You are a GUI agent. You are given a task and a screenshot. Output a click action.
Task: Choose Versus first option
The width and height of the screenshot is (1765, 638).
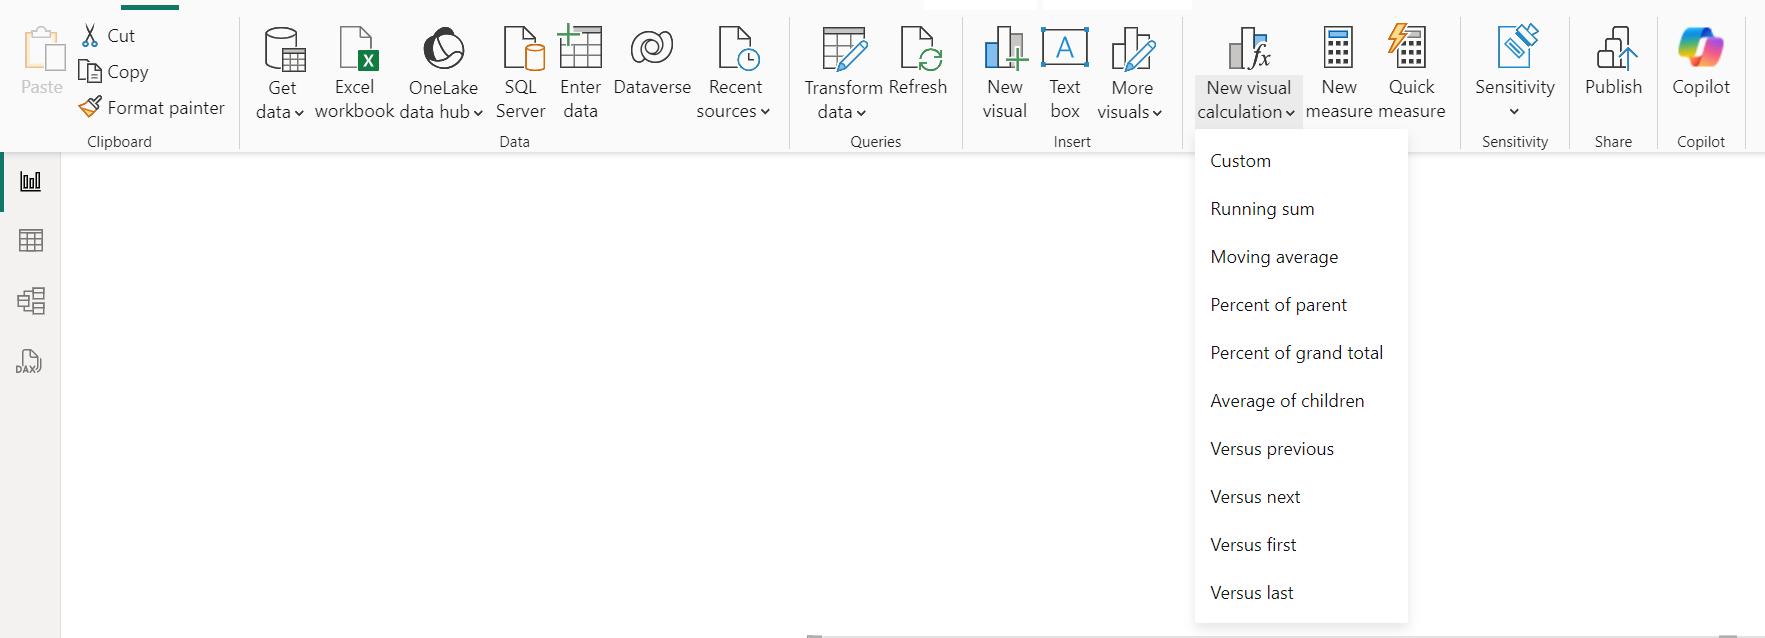coord(1301,545)
